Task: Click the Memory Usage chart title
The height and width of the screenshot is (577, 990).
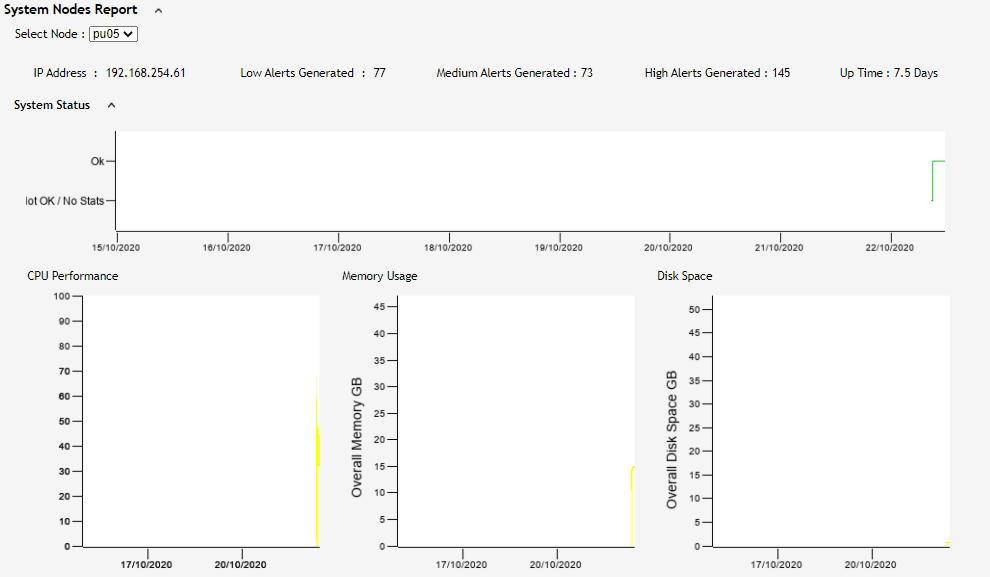Action: (380, 276)
